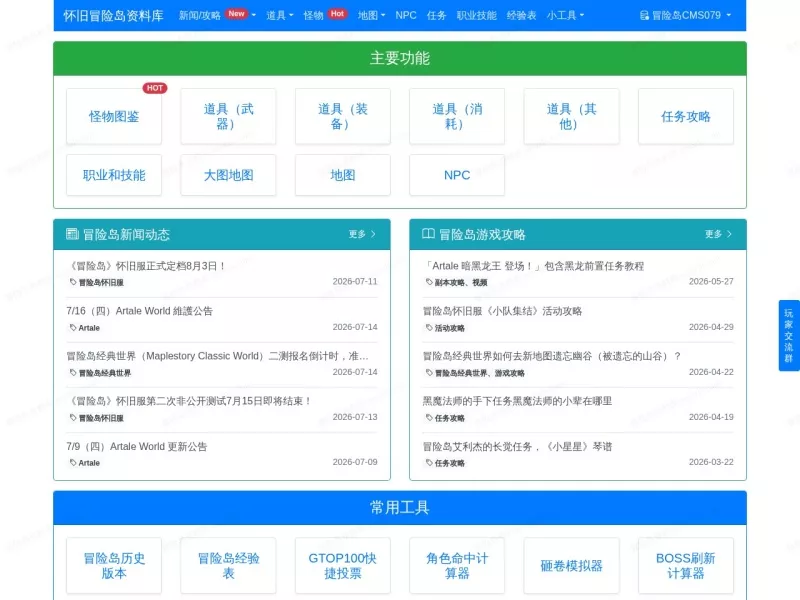The image size is (800, 600).
Task: Expand the 新闻/攻略 dropdown menu
Action: [x=217, y=15]
